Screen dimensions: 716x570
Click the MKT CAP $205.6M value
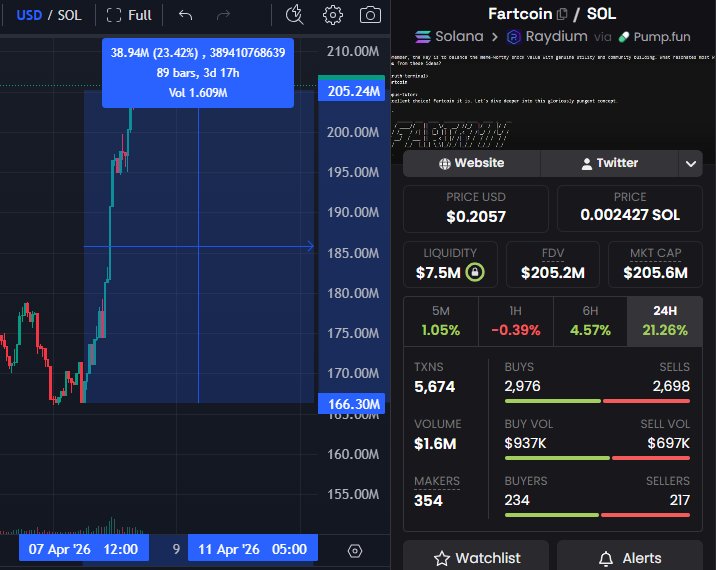tap(655, 273)
